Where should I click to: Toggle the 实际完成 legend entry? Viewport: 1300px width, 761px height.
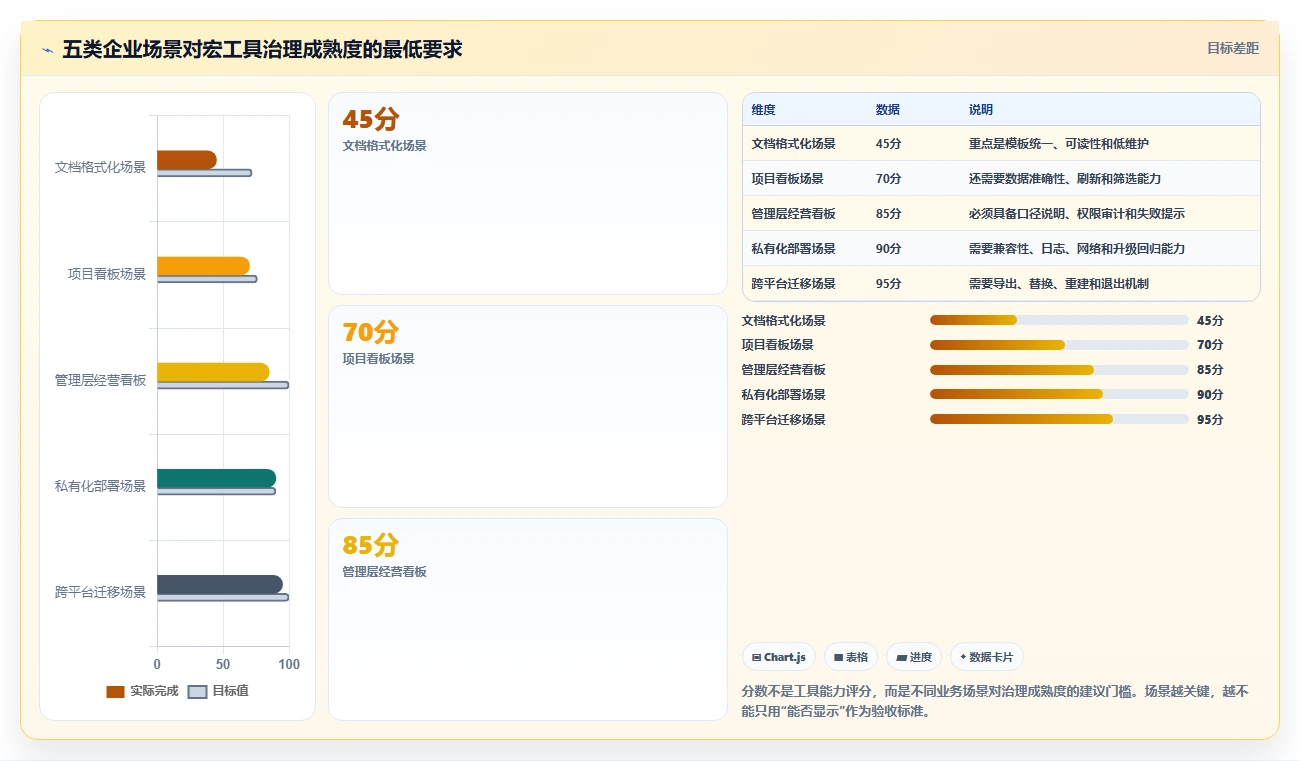point(142,691)
